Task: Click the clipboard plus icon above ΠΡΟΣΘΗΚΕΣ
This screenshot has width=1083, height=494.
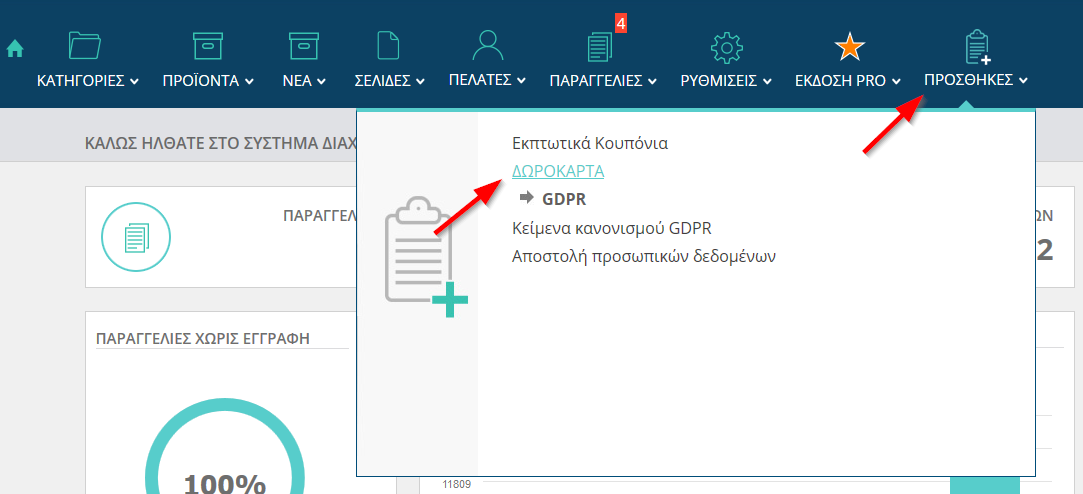Action: pos(976,47)
